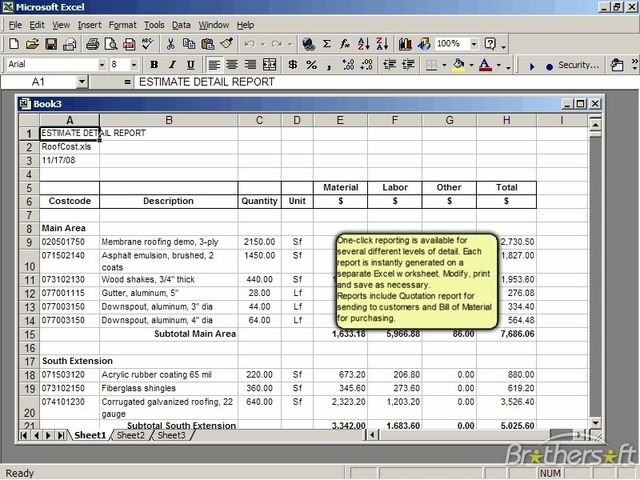Viewport: 640px width, 480px height.
Task: Click the Increase Indent icon
Action: click(408, 64)
